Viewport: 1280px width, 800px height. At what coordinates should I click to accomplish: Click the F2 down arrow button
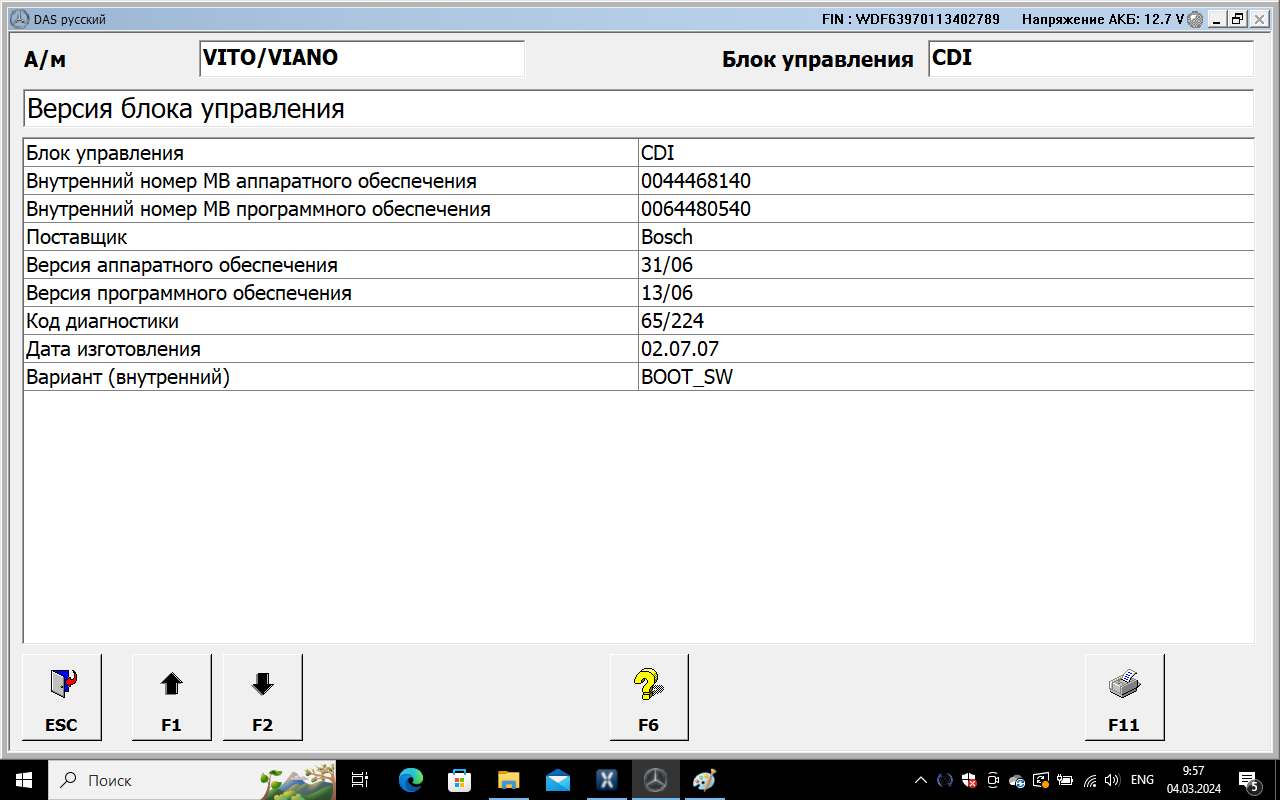pyautogui.click(x=262, y=697)
